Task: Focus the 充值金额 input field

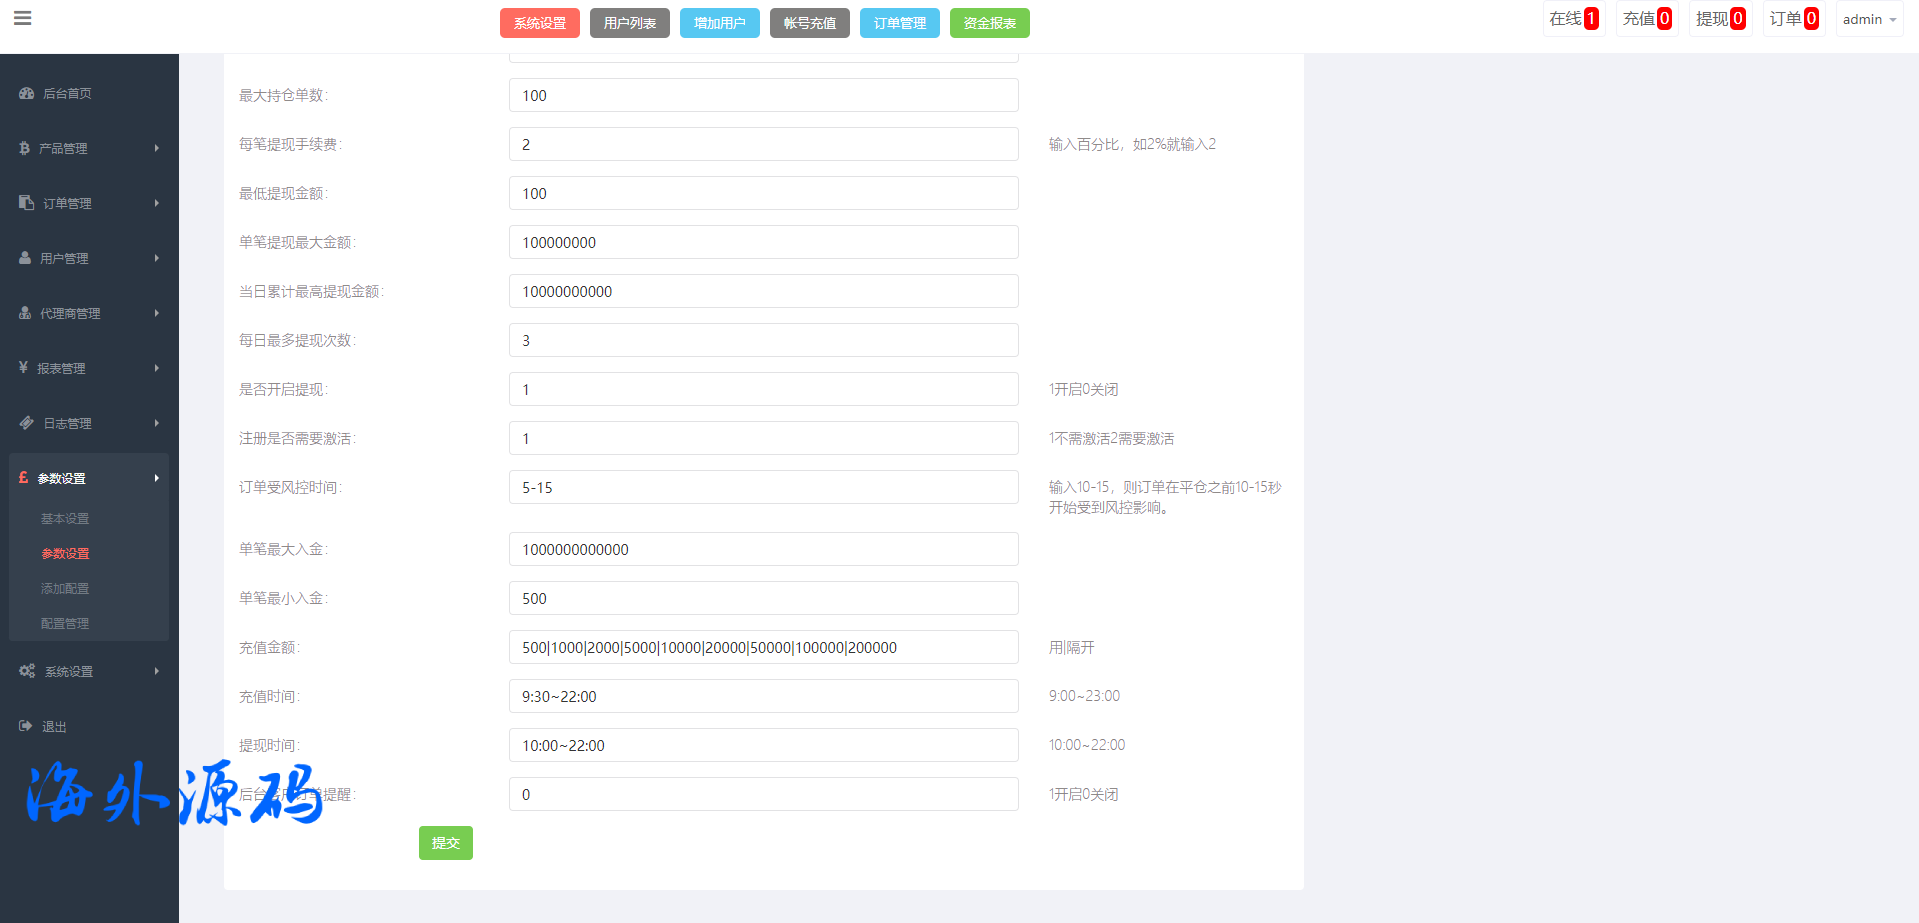Action: [763, 647]
